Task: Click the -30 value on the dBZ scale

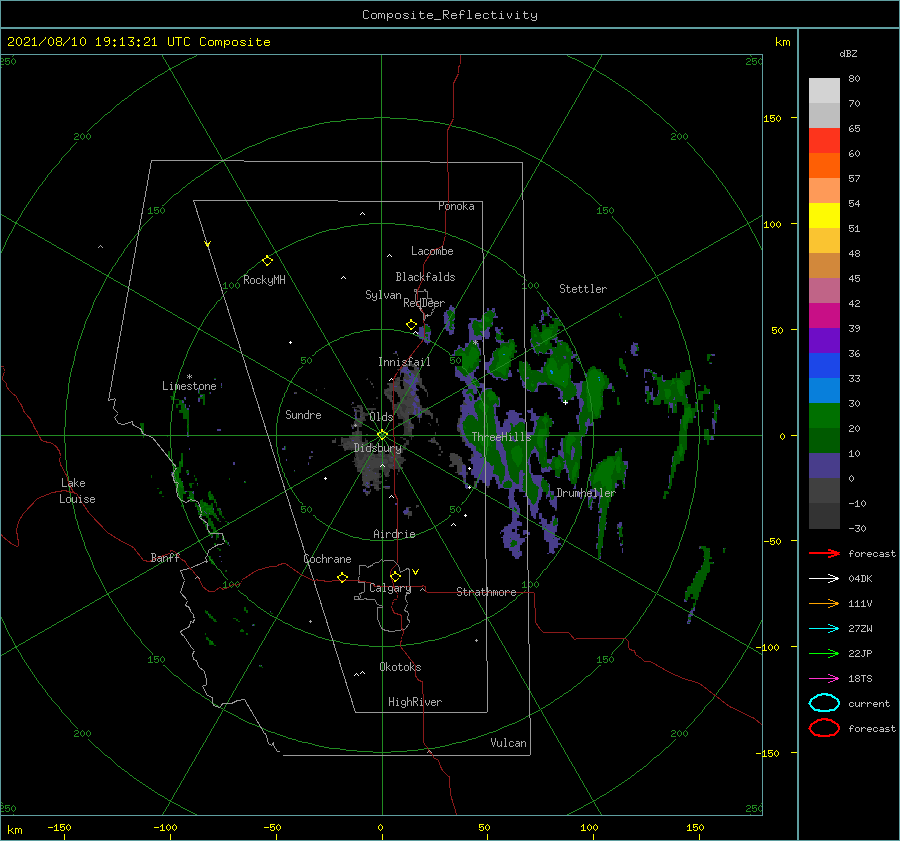Action: (857, 528)
